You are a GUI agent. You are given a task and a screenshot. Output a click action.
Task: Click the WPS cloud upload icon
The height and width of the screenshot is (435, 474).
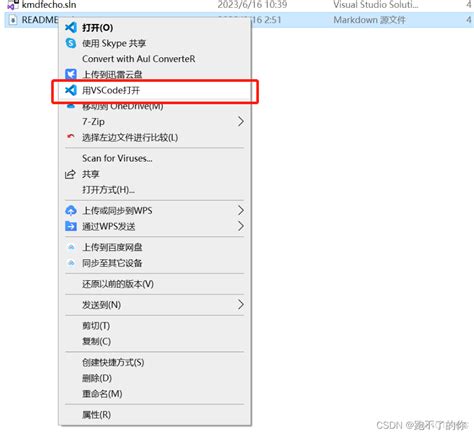71,210
